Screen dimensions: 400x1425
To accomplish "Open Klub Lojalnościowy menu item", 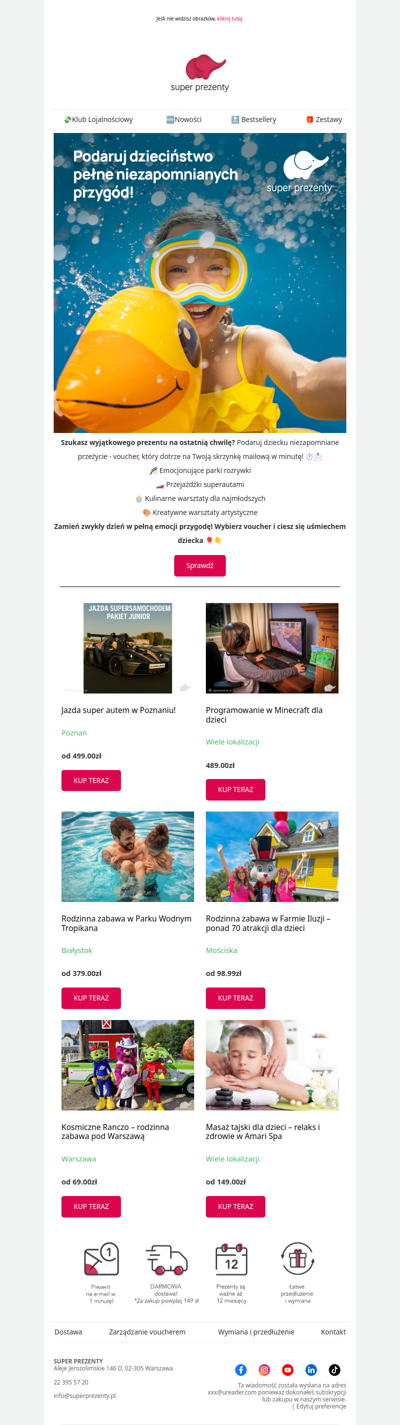I will (98, 119).
